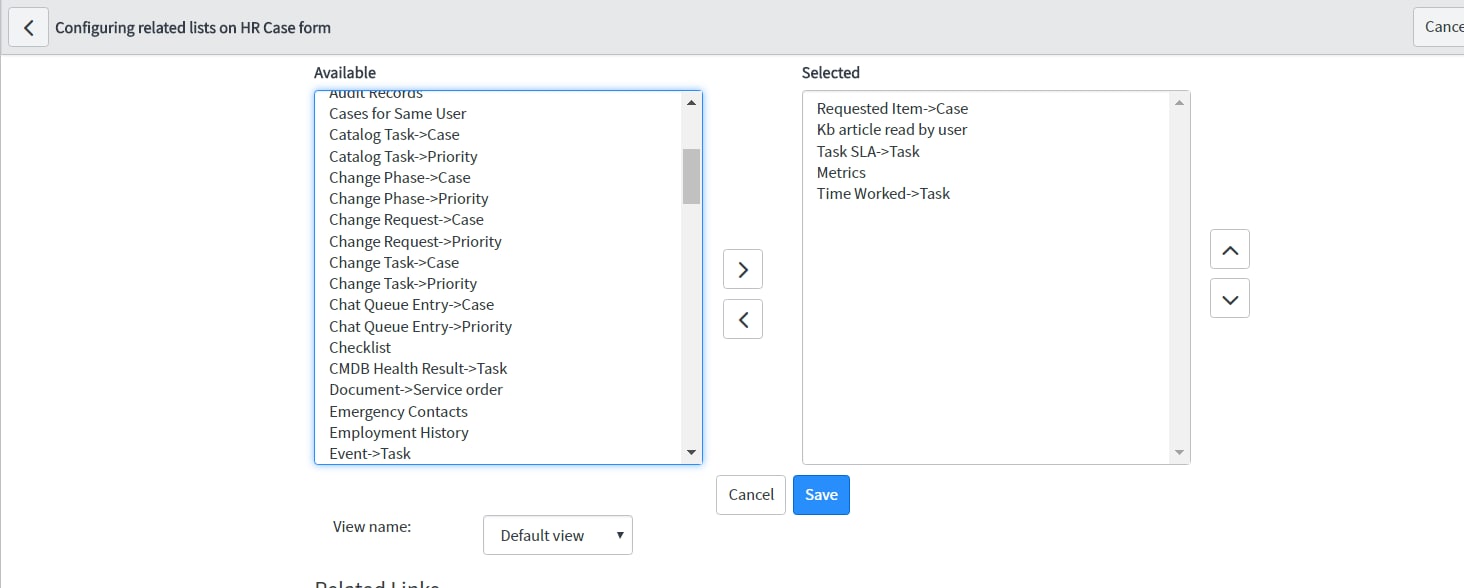Viewport: 1464px width, 588px height.
Task: Click the up chevron to reorder Selected items
Action: pyautogui.click(x=1229, y=249)
